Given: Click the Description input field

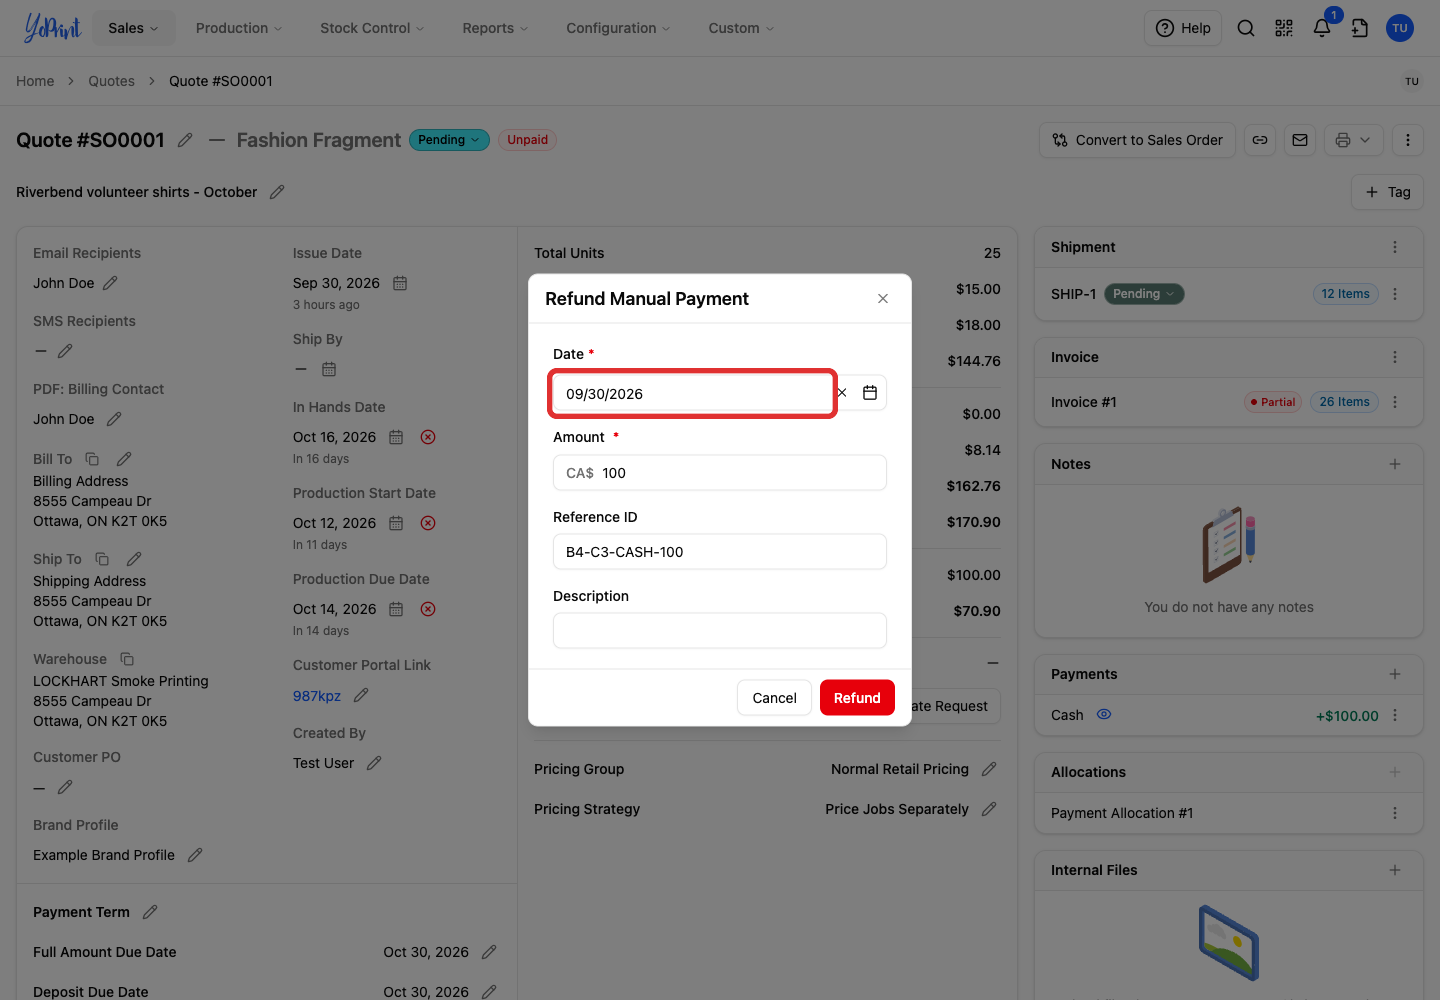Looking at the screenshot, I should tap(720, 631).
